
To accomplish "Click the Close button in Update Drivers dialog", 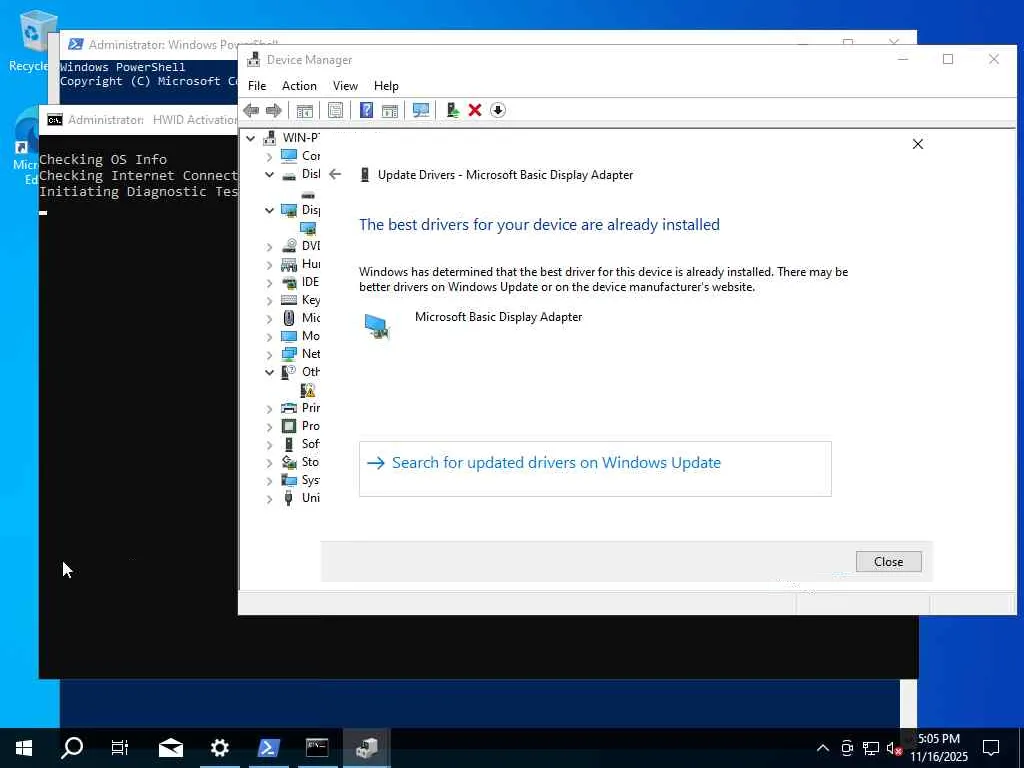I will tap(888, 562).
